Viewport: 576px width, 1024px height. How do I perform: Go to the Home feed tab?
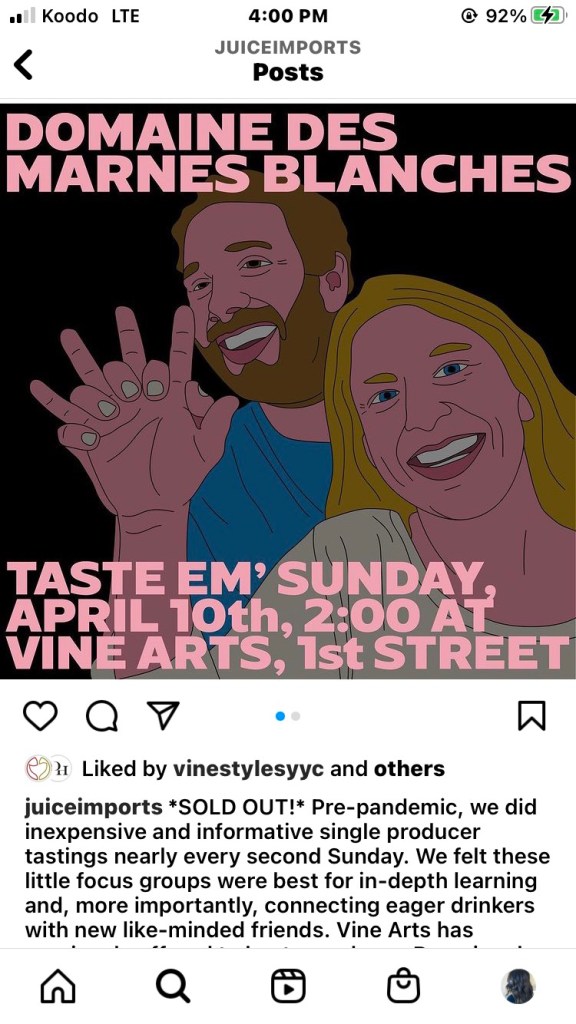(58, 985)
